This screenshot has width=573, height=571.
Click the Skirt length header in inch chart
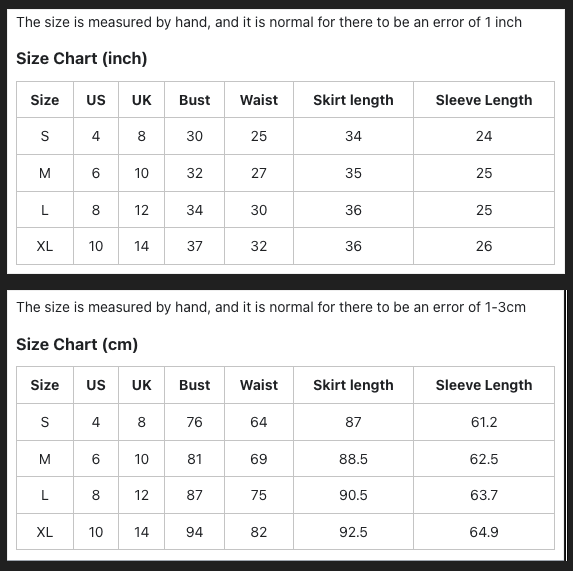tap(353, 100)
